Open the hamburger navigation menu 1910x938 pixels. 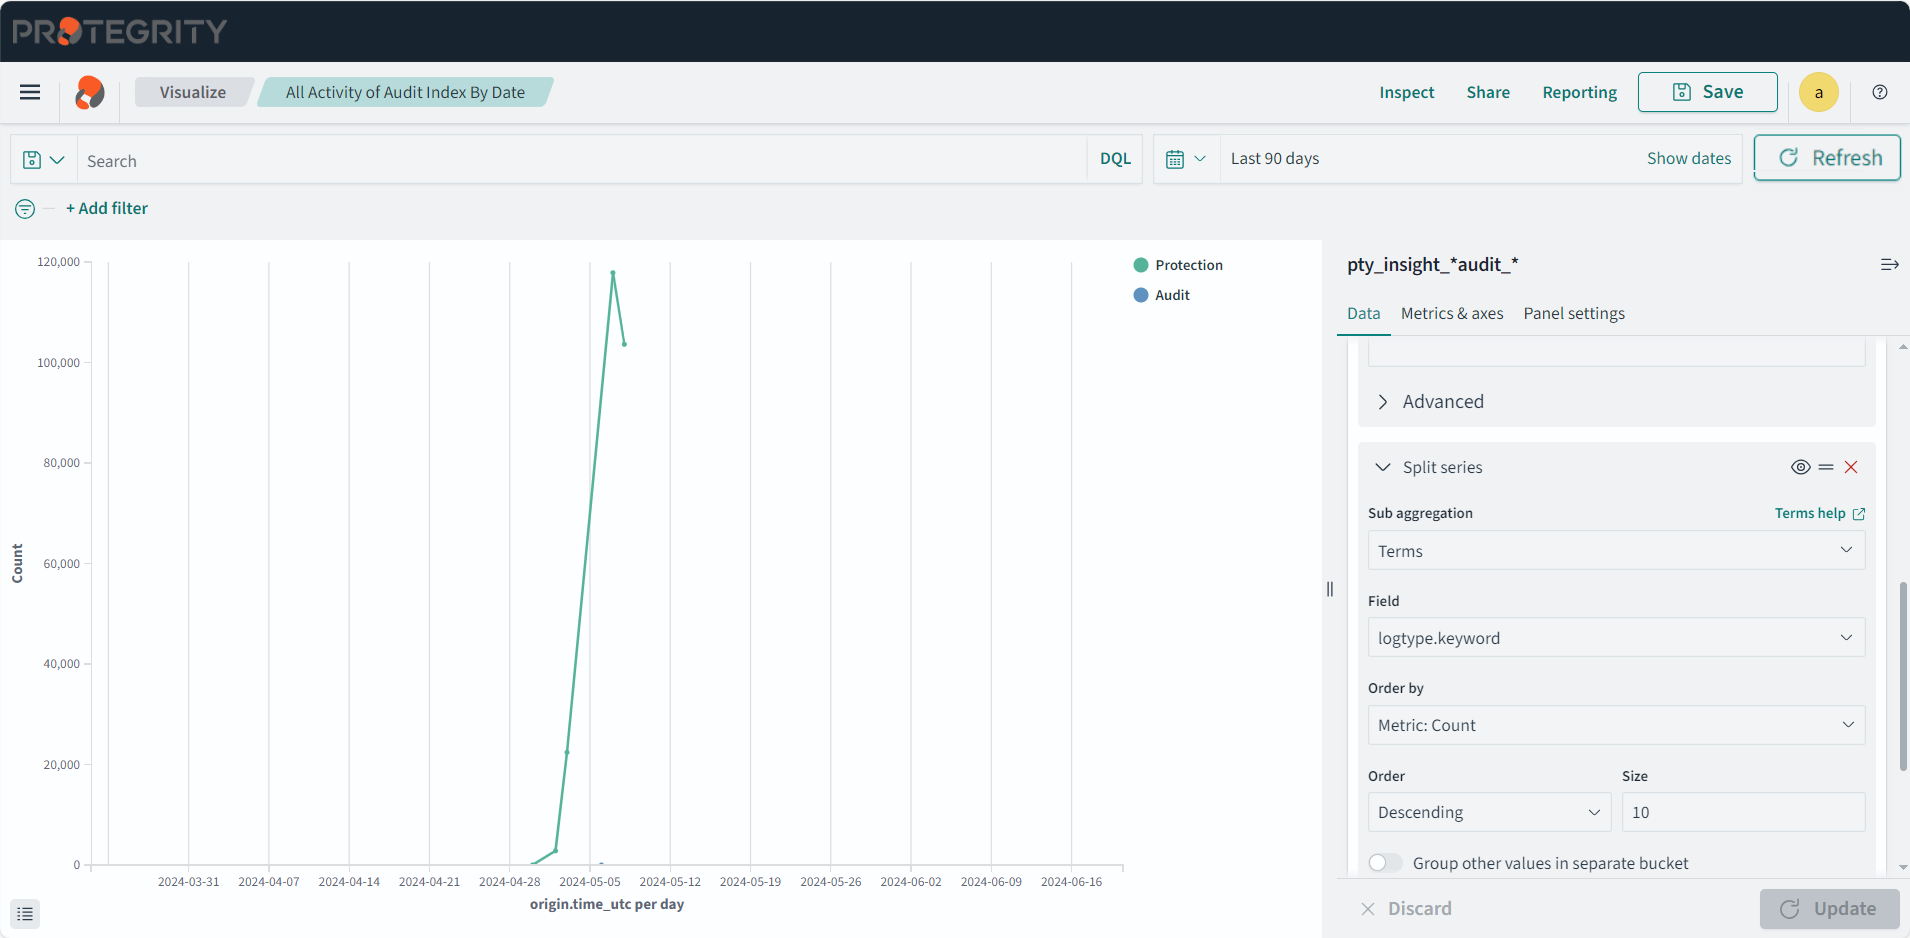pyautogui.click(x=30, y=92)
